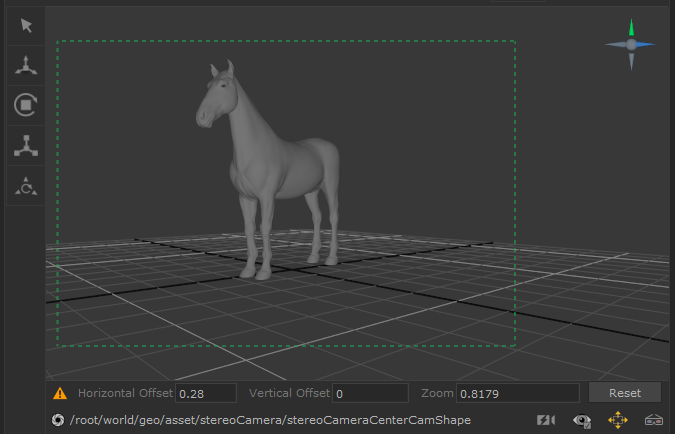Open the camera picker aperture icon

coord(58,420)
